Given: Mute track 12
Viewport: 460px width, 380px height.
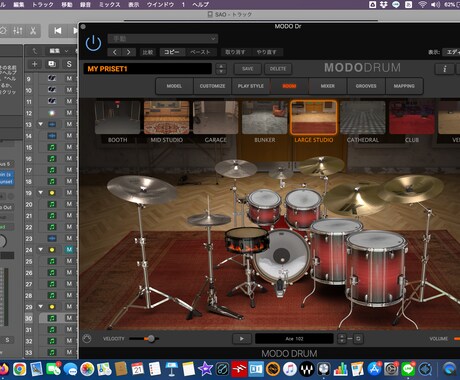Looking at the screenshot, I should click(x=69, y=113).
